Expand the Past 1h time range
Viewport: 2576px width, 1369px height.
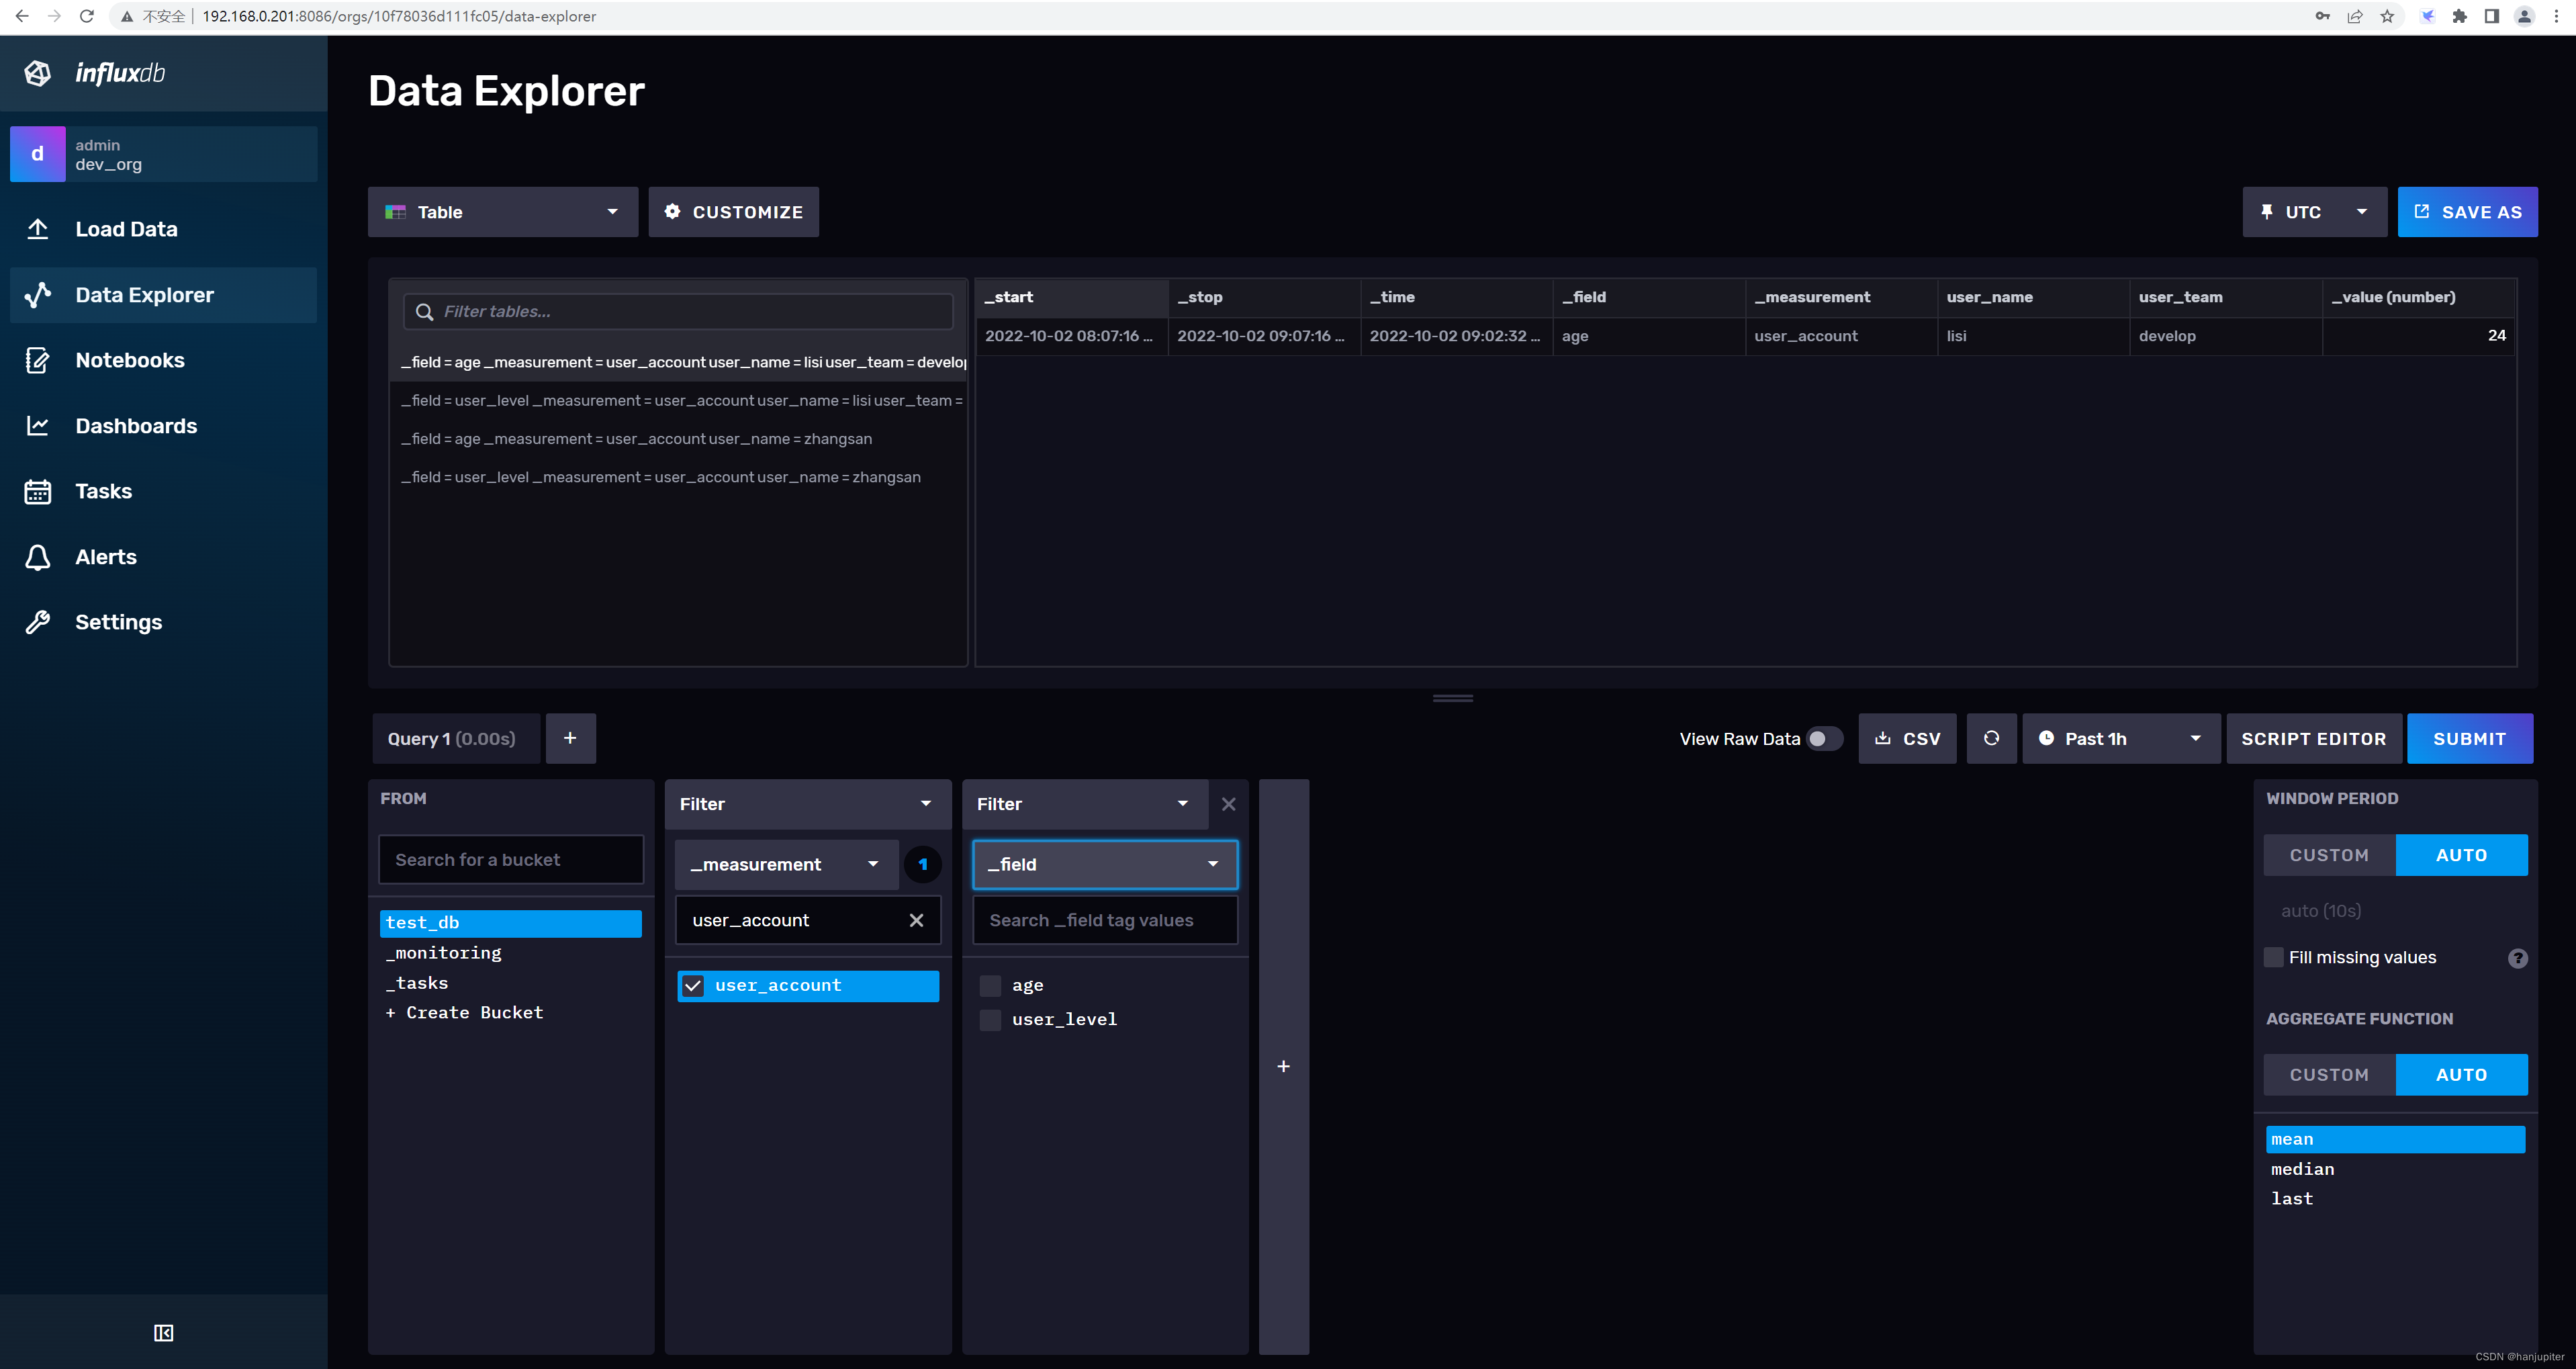point(2120,738)
